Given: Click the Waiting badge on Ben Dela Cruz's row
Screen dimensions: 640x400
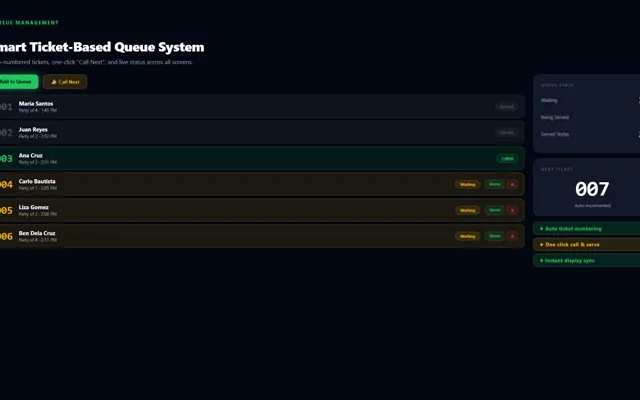Looking at the screenshot, I should click(468, 236).
